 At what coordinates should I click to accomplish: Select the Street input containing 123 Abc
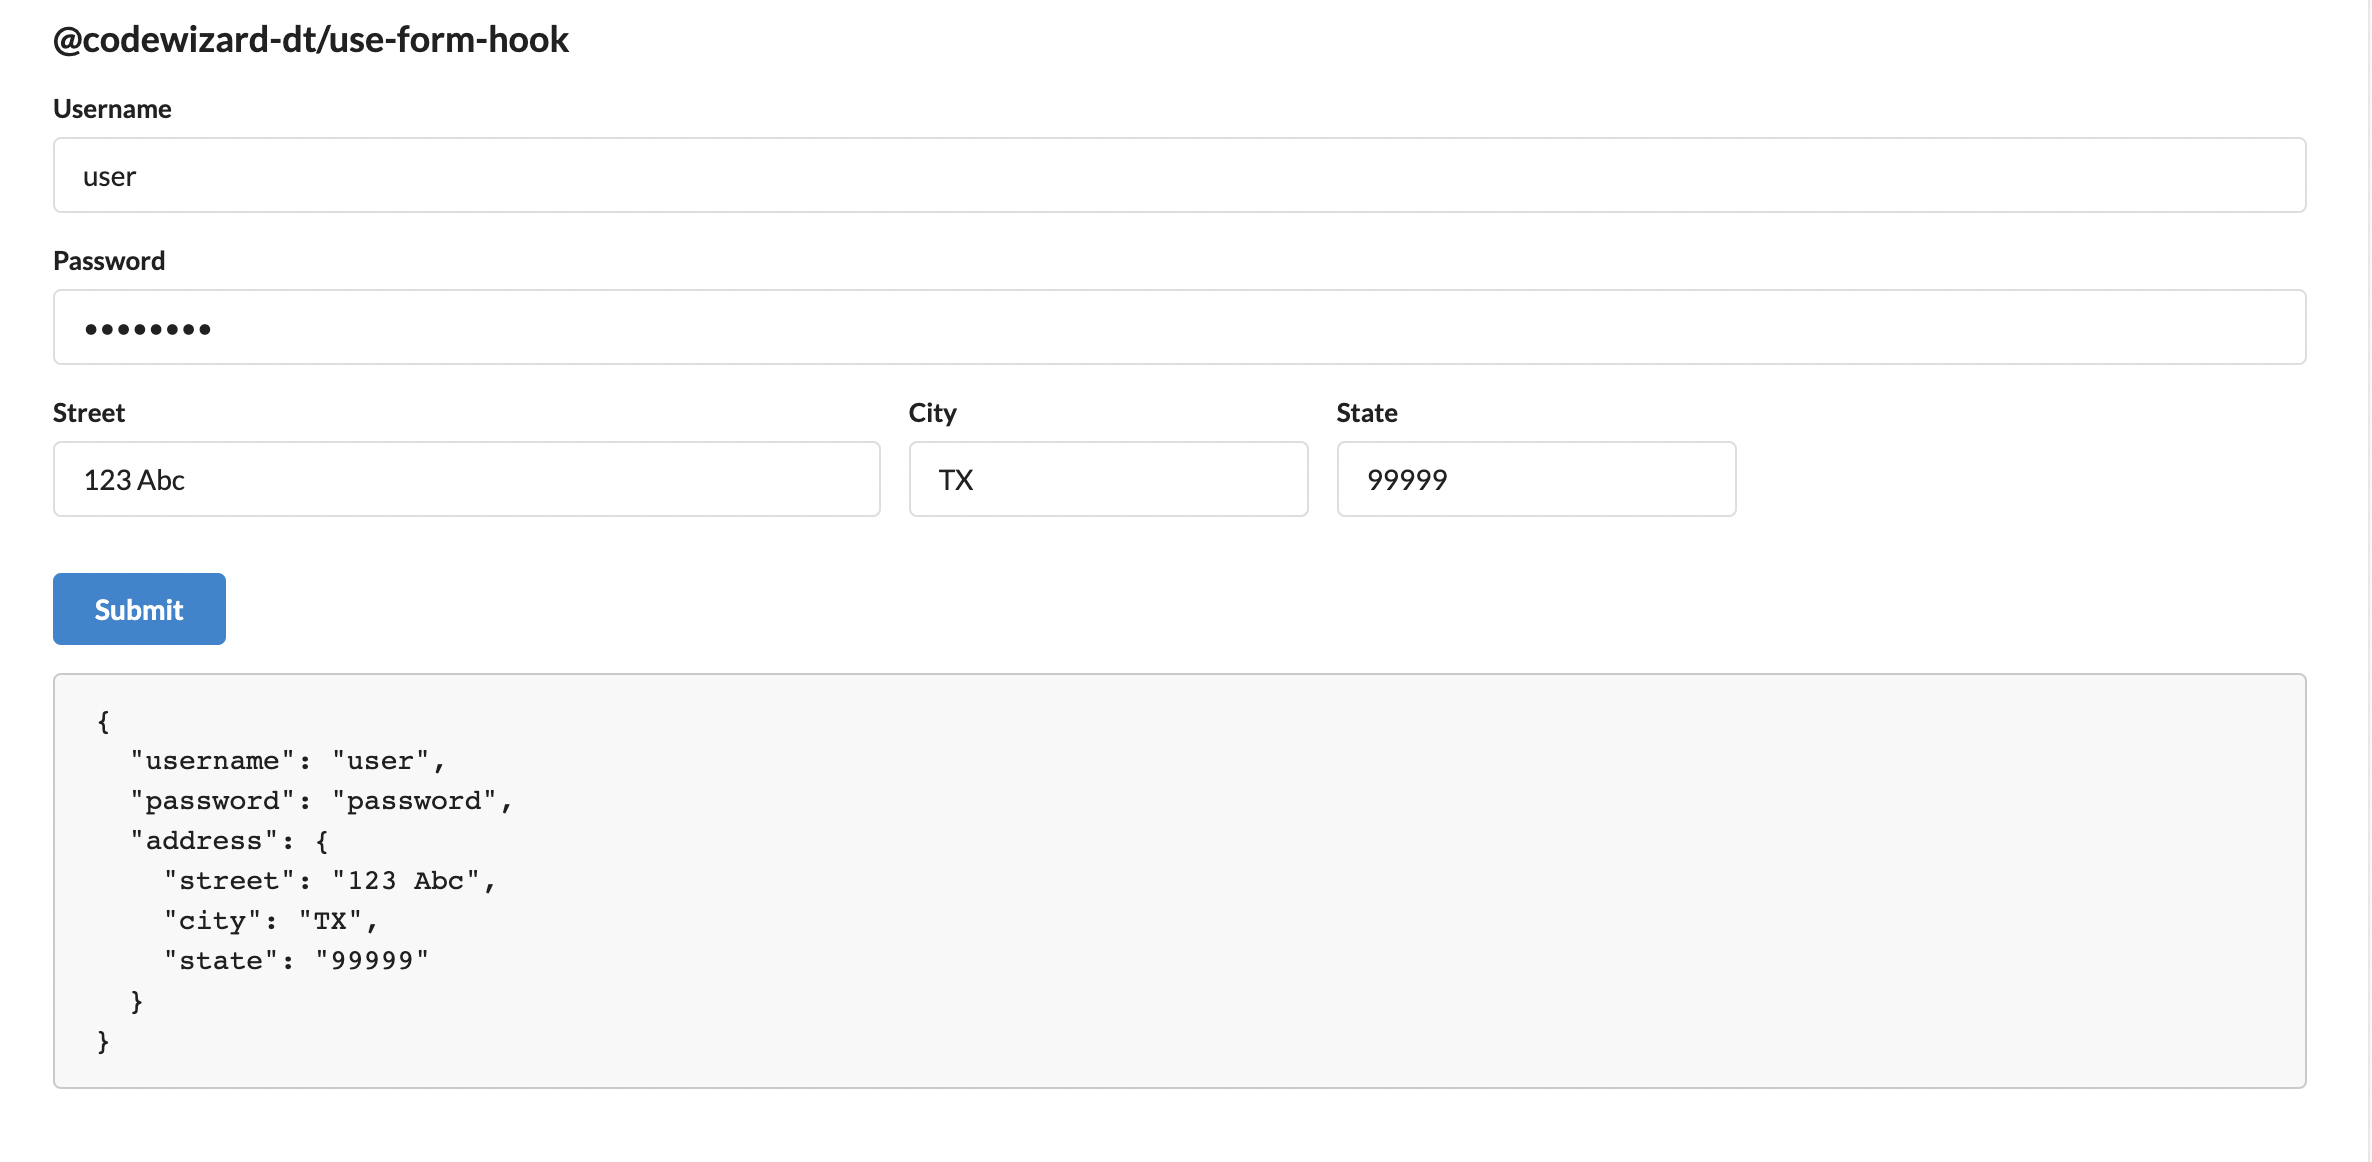click(x=466, y=479)
